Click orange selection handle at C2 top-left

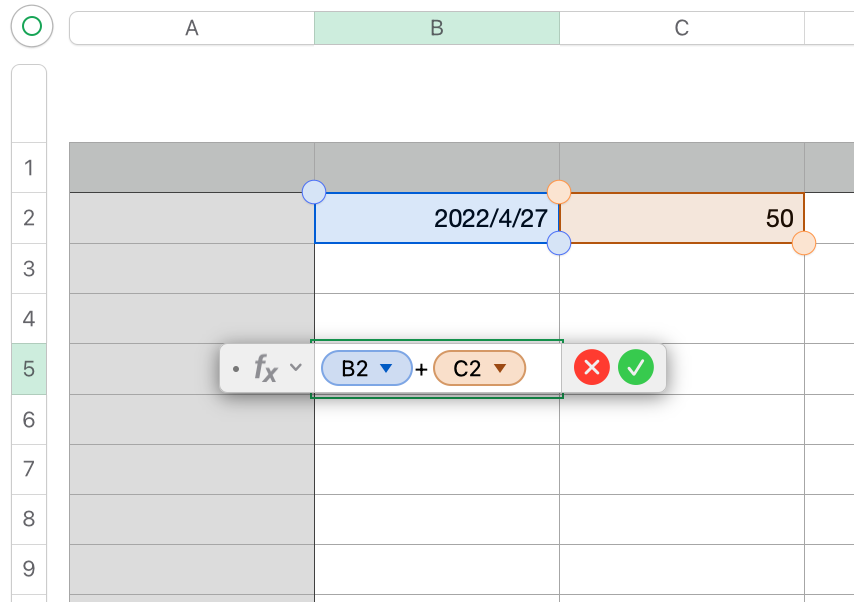coord(559,192)
